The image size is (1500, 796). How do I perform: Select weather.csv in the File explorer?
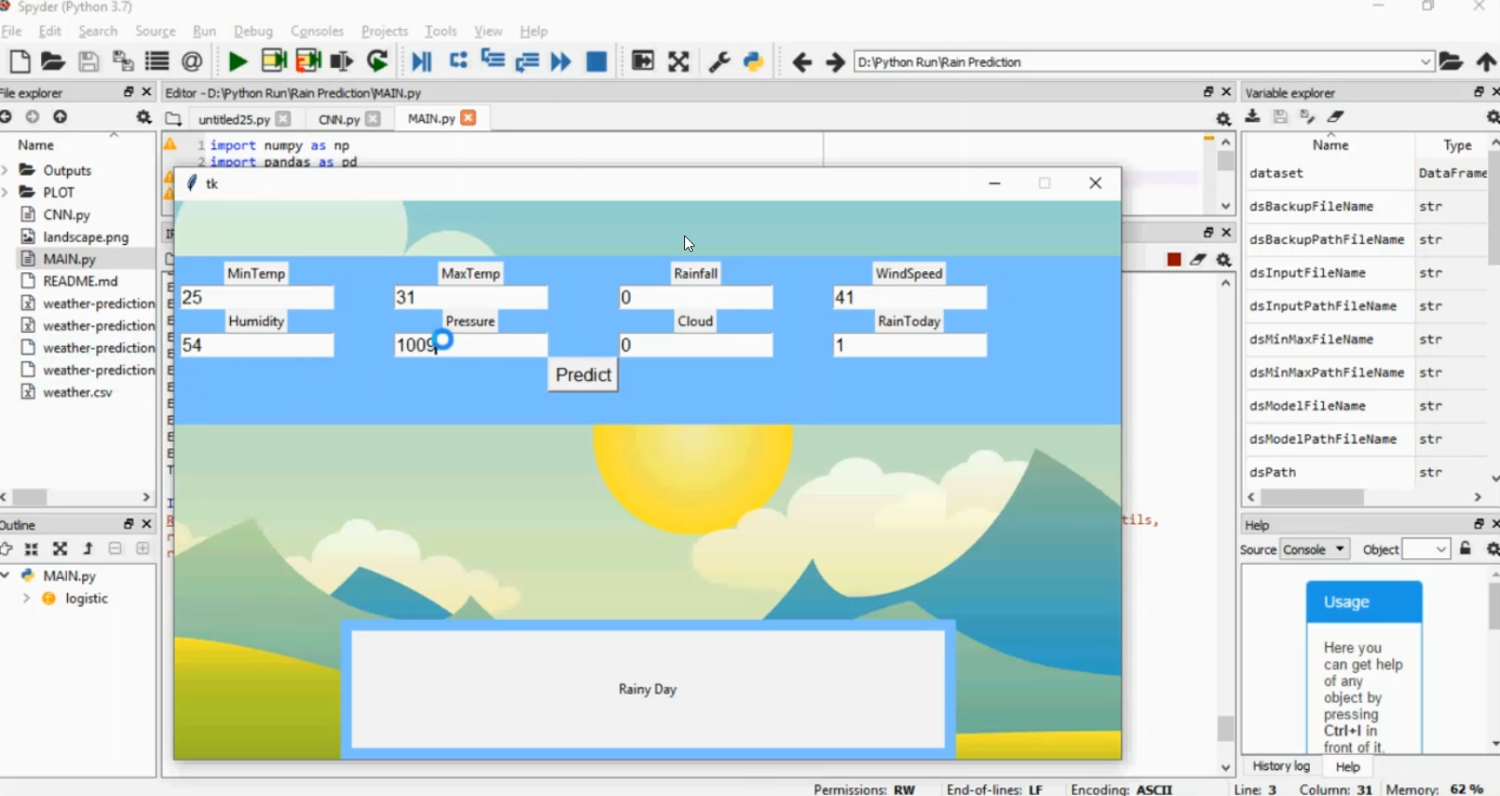pos(77,392)
